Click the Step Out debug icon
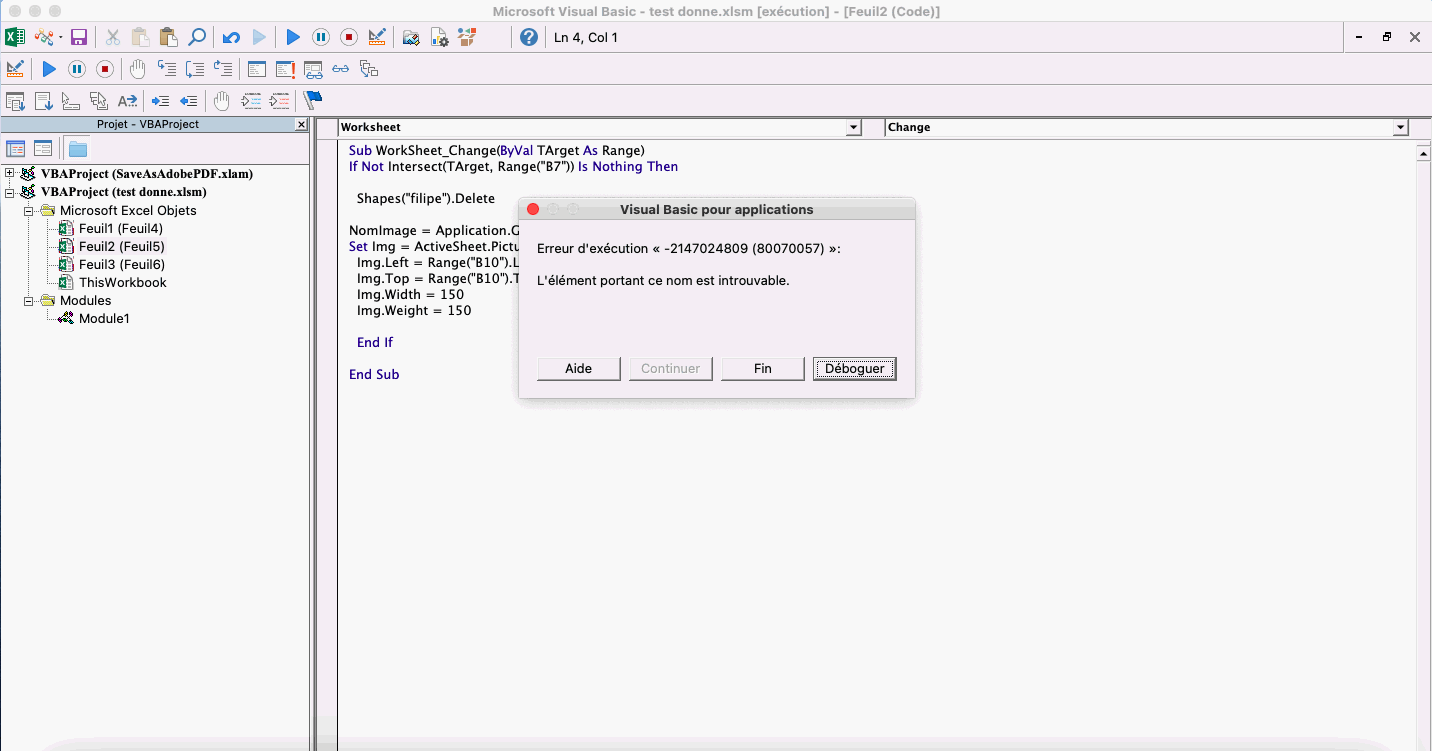 pos(223,69)
